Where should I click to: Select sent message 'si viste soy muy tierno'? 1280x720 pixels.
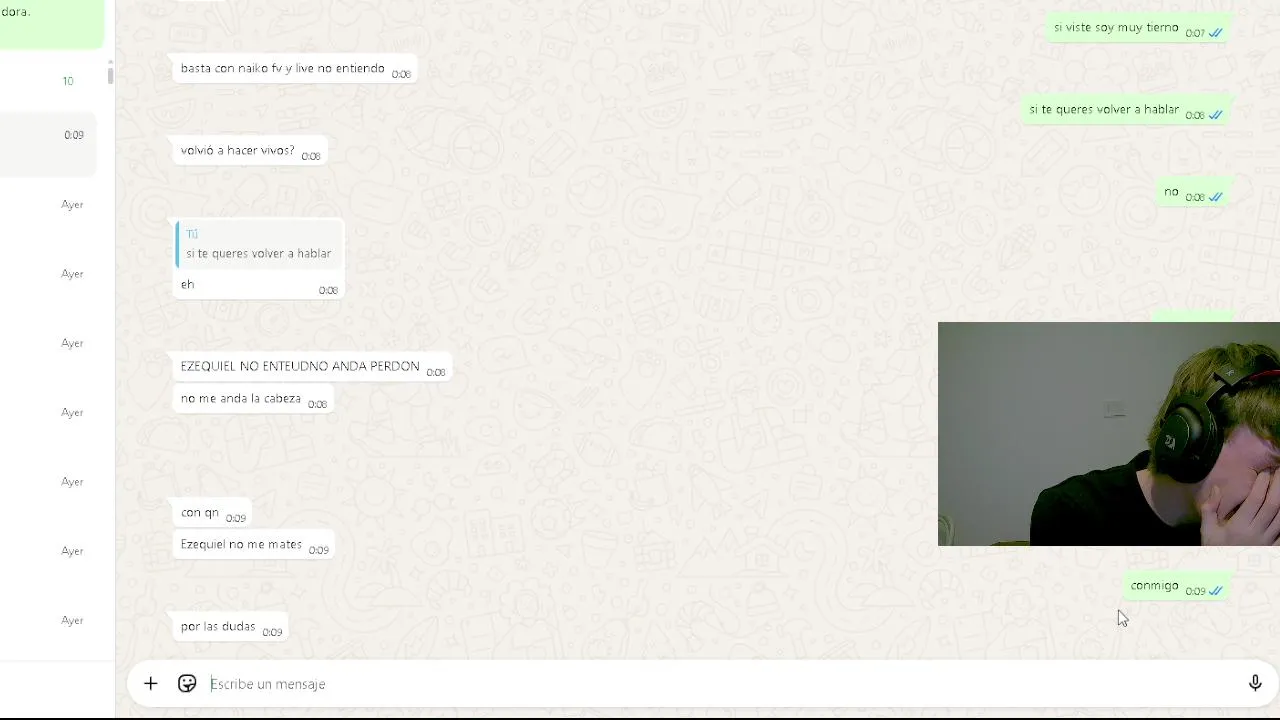pyautogui.click(x=1139, y=28)
